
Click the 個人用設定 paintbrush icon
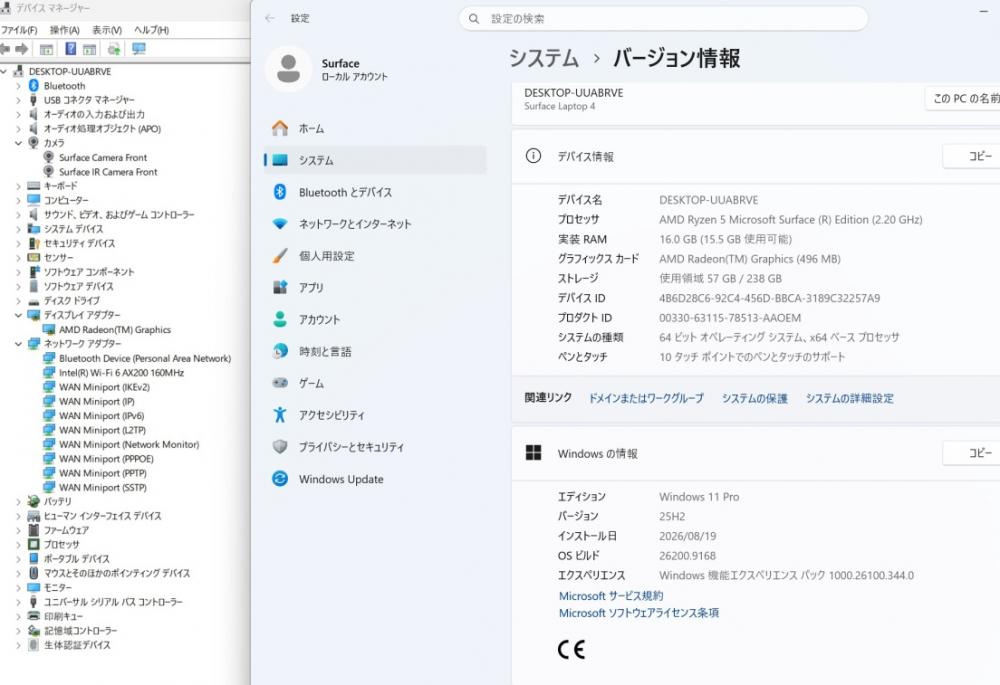coord(280,256)
